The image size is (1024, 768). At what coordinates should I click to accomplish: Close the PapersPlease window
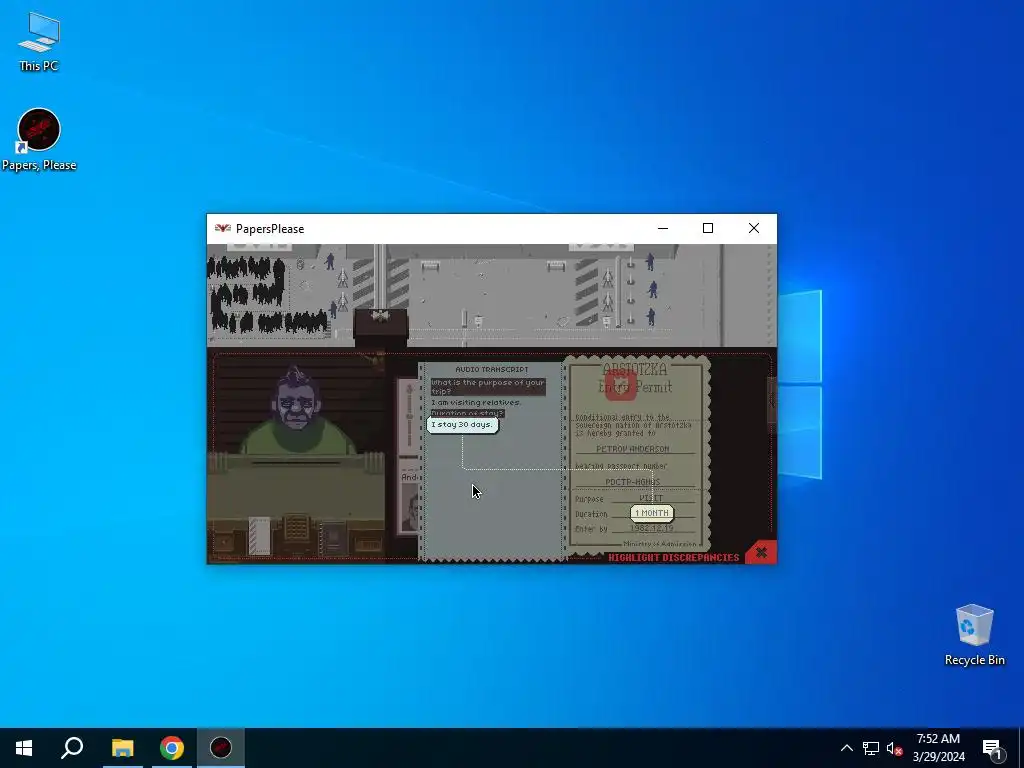tap(754, 229)
